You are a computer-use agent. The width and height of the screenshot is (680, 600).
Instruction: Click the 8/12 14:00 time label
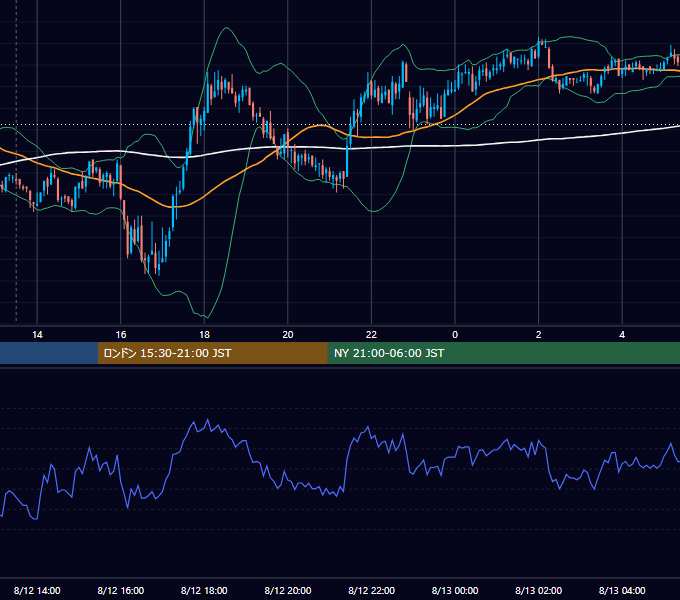pyautogui.click(x=37, y=590)
